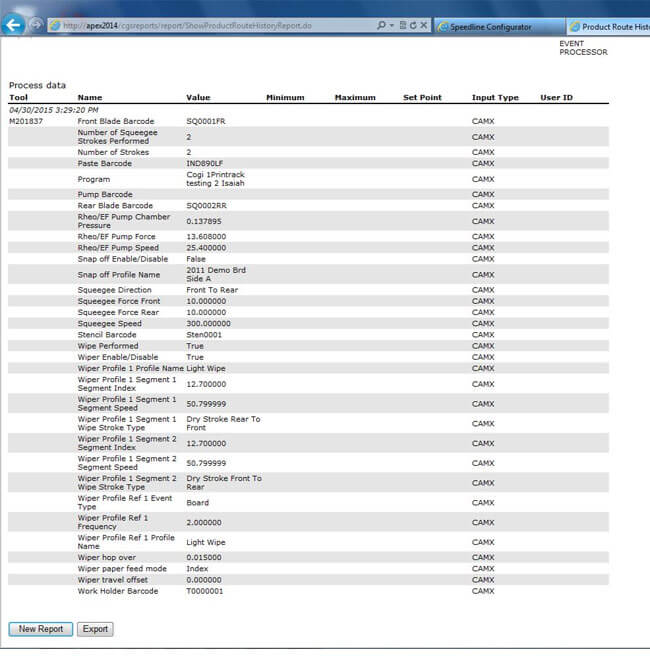Refresh the page with the reload icon
Viewport: 650px width, 665px height.
(x=412, y=26)
